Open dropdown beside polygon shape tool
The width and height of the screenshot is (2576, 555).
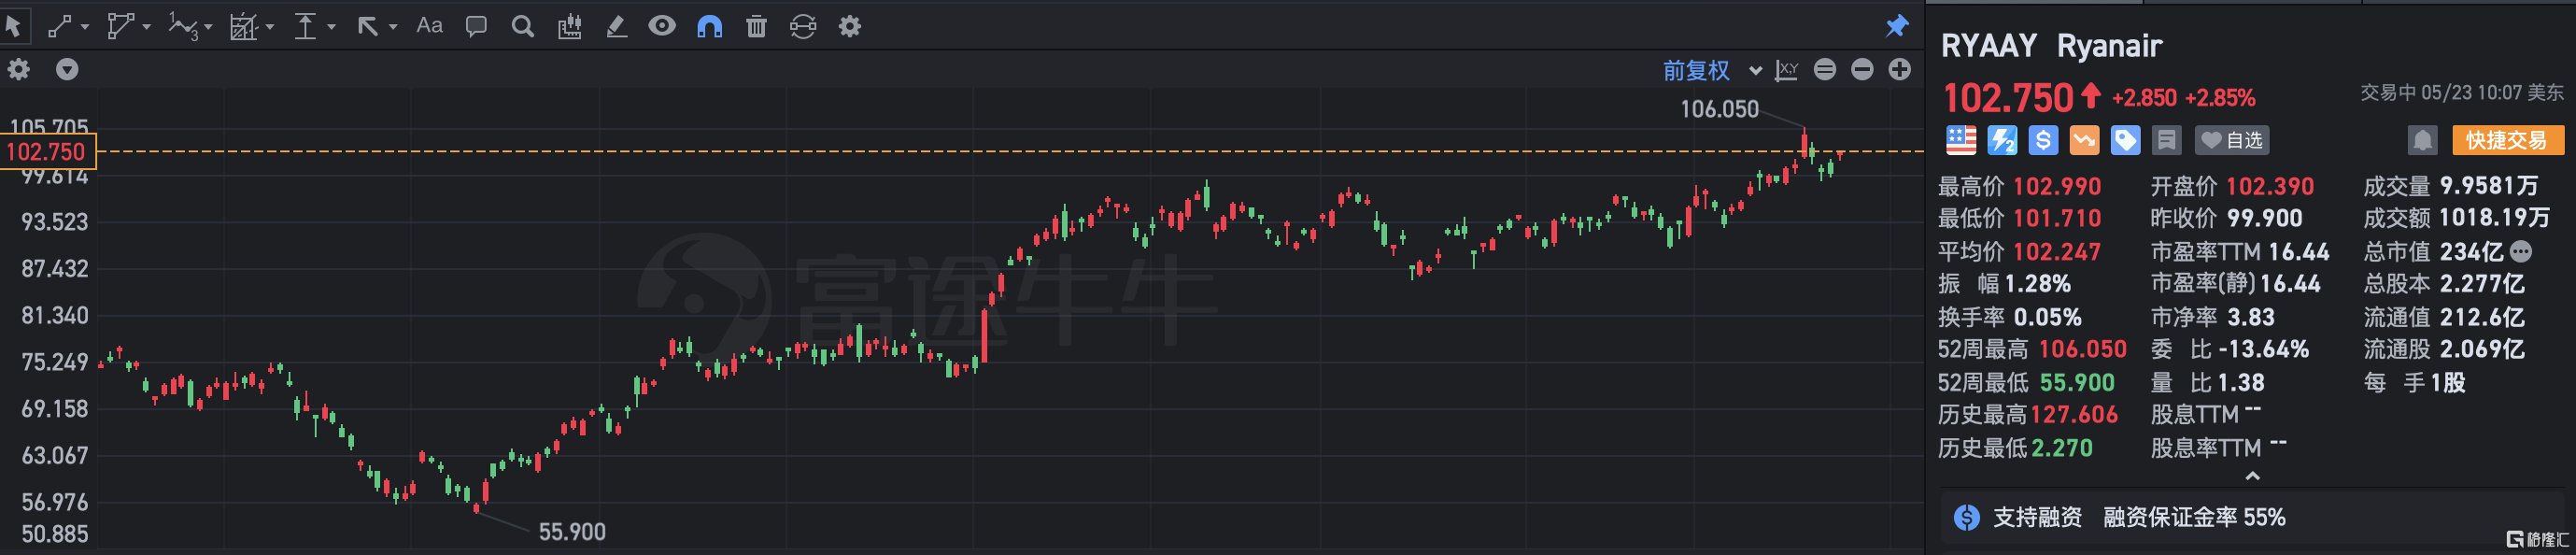click(x=146, y=27)
